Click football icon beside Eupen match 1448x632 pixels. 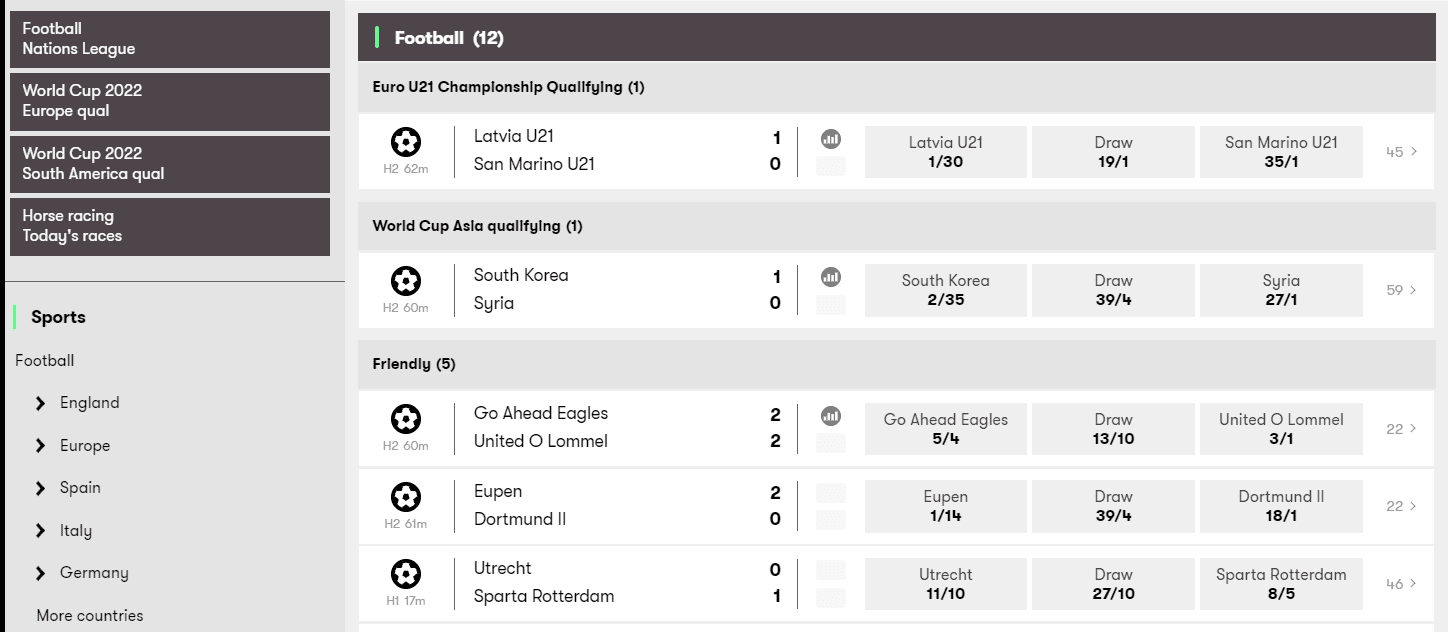coord(406,496)
